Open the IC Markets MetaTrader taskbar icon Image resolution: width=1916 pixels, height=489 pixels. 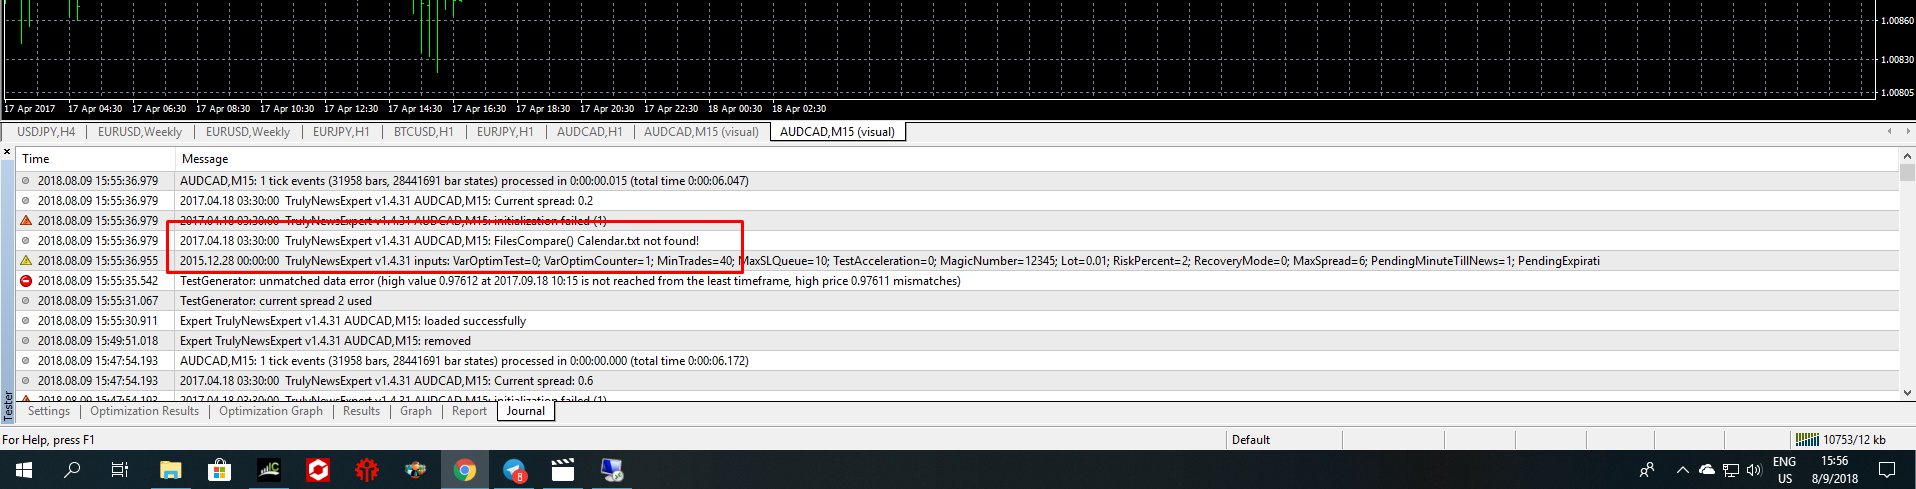[x=268, y=470]
